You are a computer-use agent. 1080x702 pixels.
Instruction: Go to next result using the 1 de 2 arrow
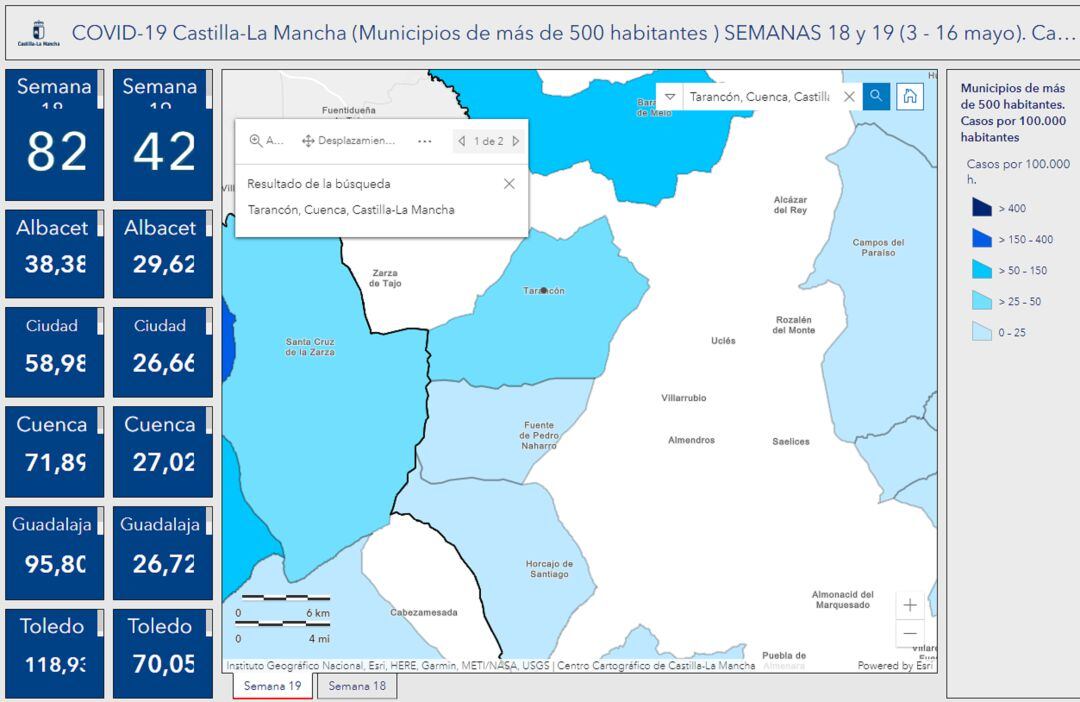pyautogui.click(x=514, y=140)
